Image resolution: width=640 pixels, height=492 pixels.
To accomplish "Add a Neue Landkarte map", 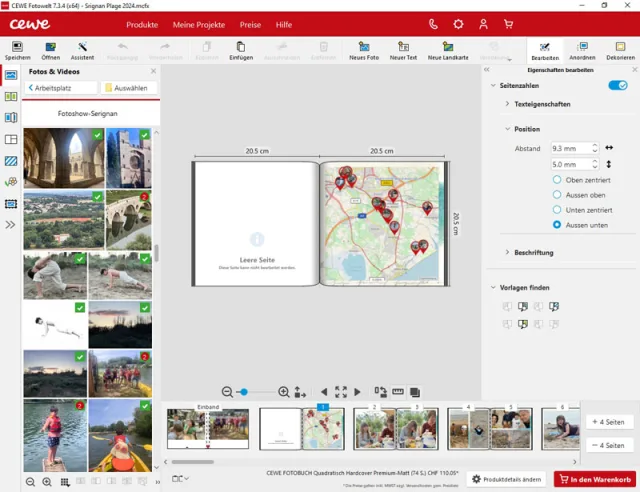I will 447,47.
